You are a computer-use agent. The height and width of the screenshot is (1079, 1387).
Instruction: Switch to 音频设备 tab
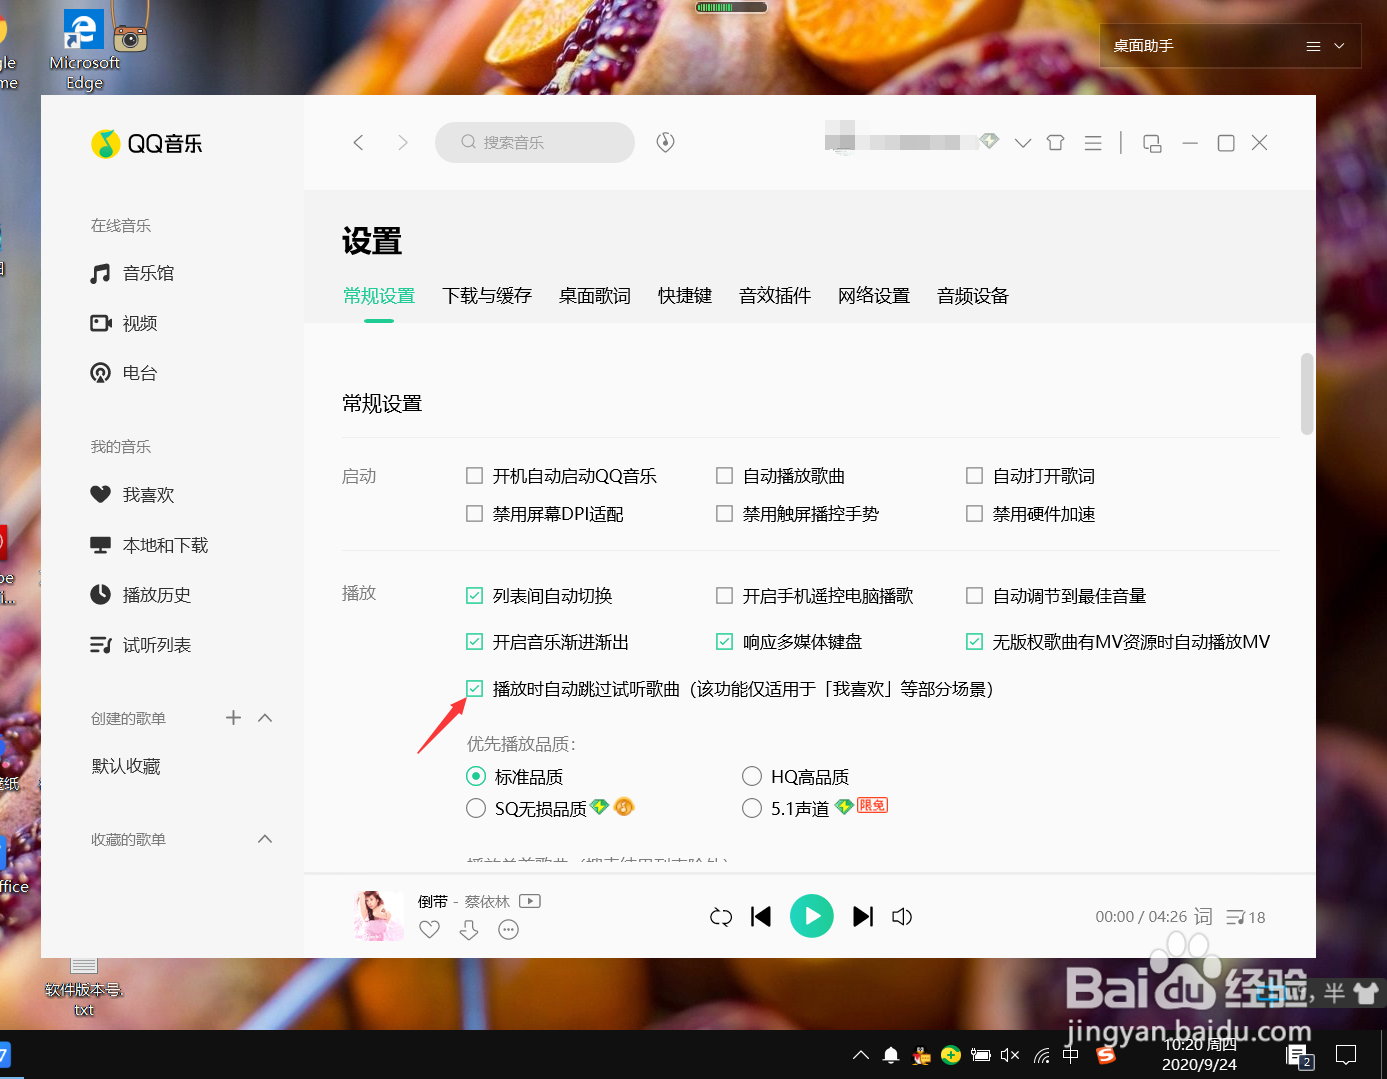tap(973, 295)
